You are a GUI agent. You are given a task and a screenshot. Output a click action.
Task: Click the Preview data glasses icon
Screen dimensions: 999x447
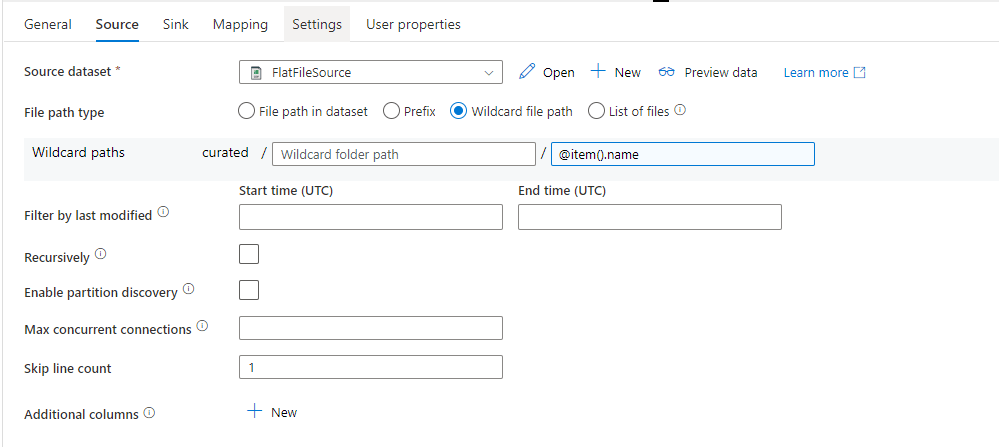pyautogui.click(x=667, y=72)
